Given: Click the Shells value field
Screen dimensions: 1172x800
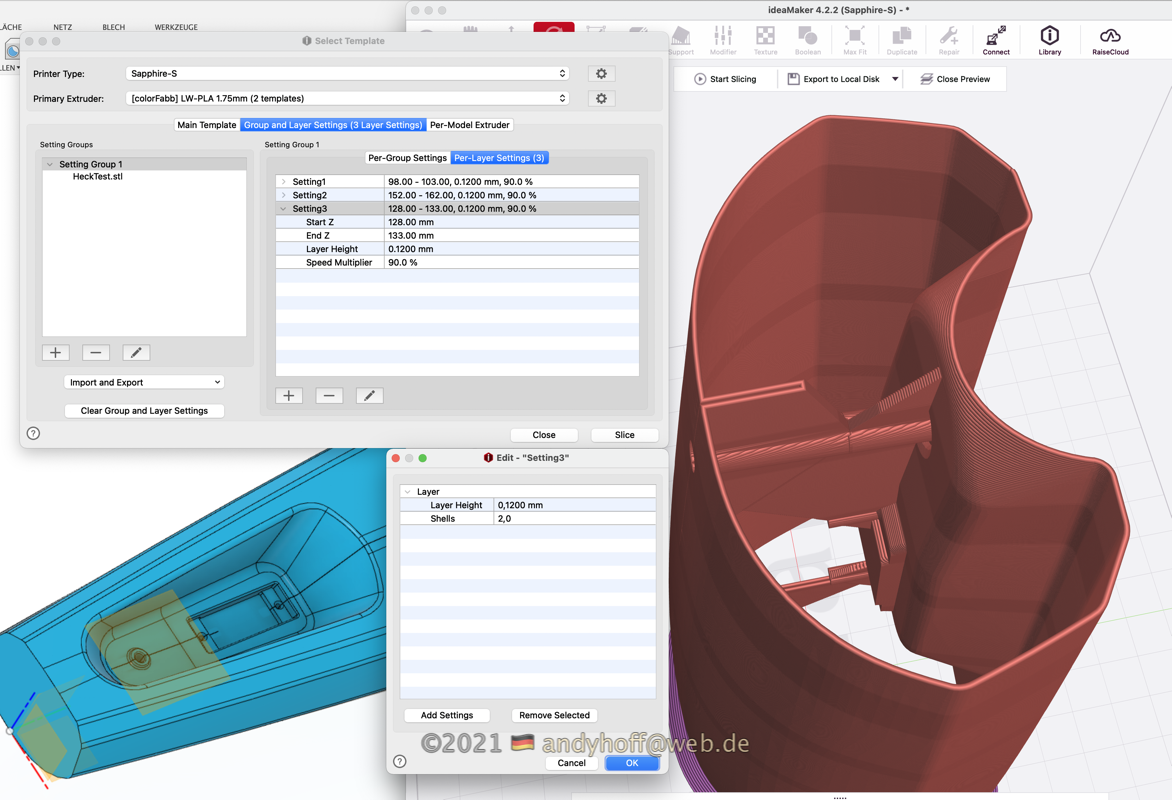Looking at the screenshot, I should 574,519.
